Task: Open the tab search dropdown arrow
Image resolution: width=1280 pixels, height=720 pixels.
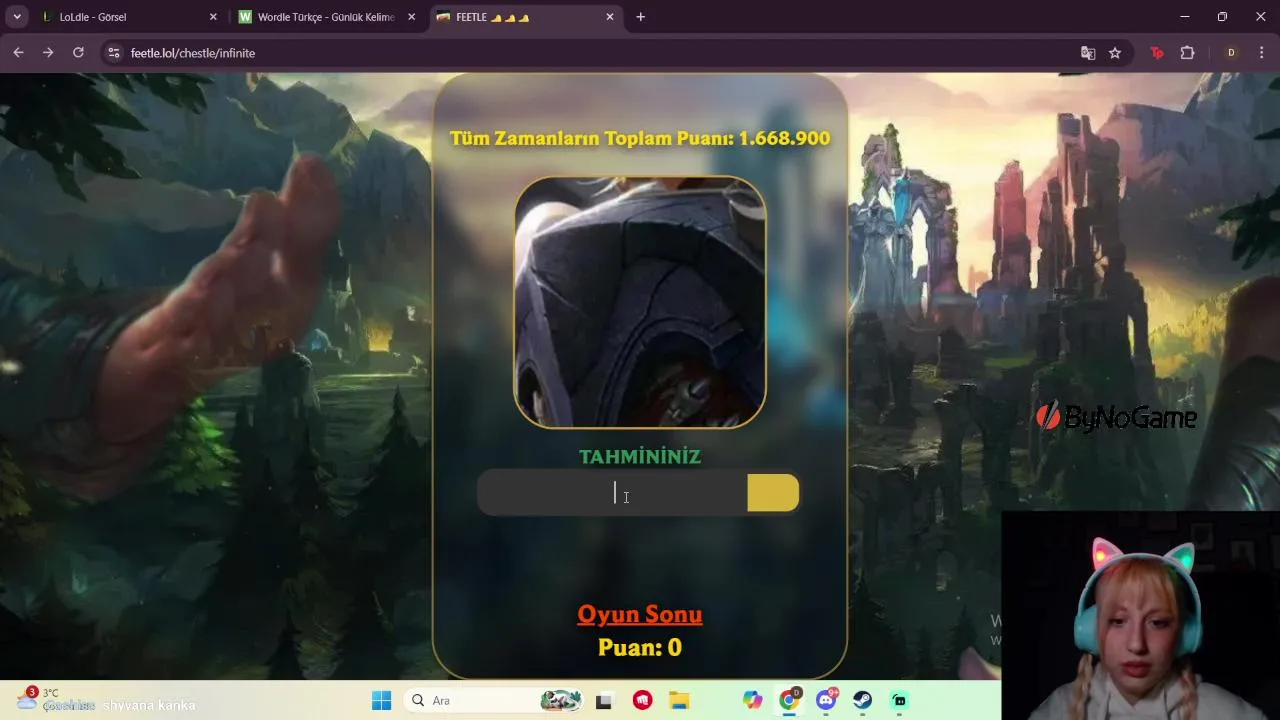Action: (17, 17)
